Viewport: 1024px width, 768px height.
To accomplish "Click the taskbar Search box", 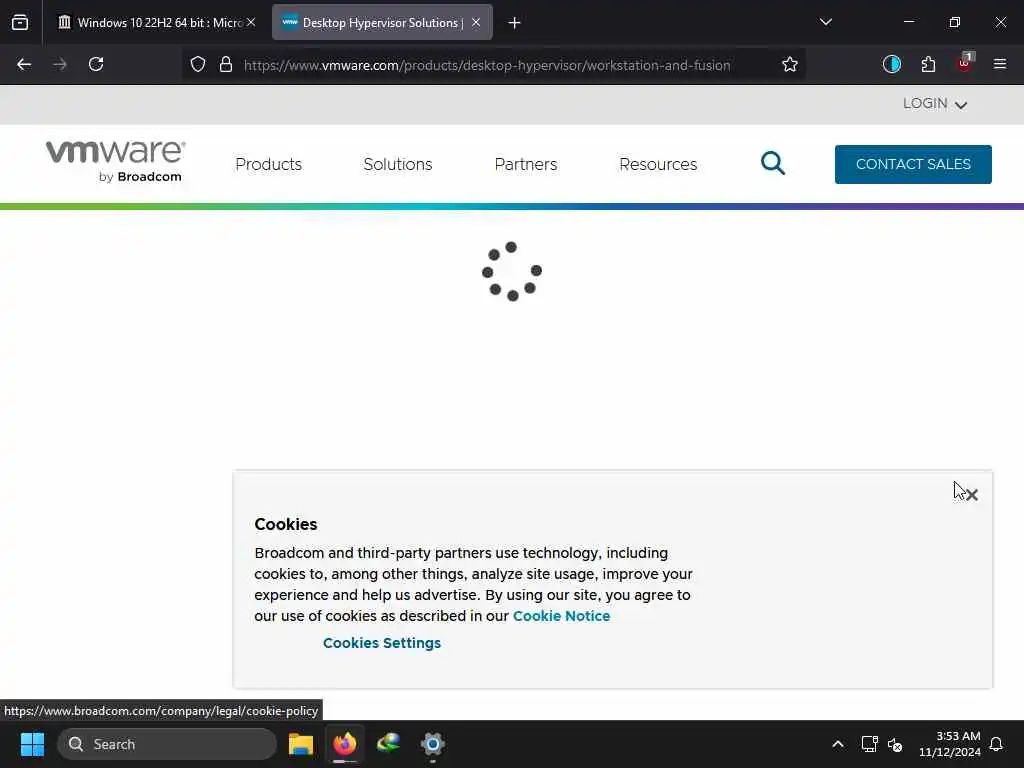I will (167, 744).
